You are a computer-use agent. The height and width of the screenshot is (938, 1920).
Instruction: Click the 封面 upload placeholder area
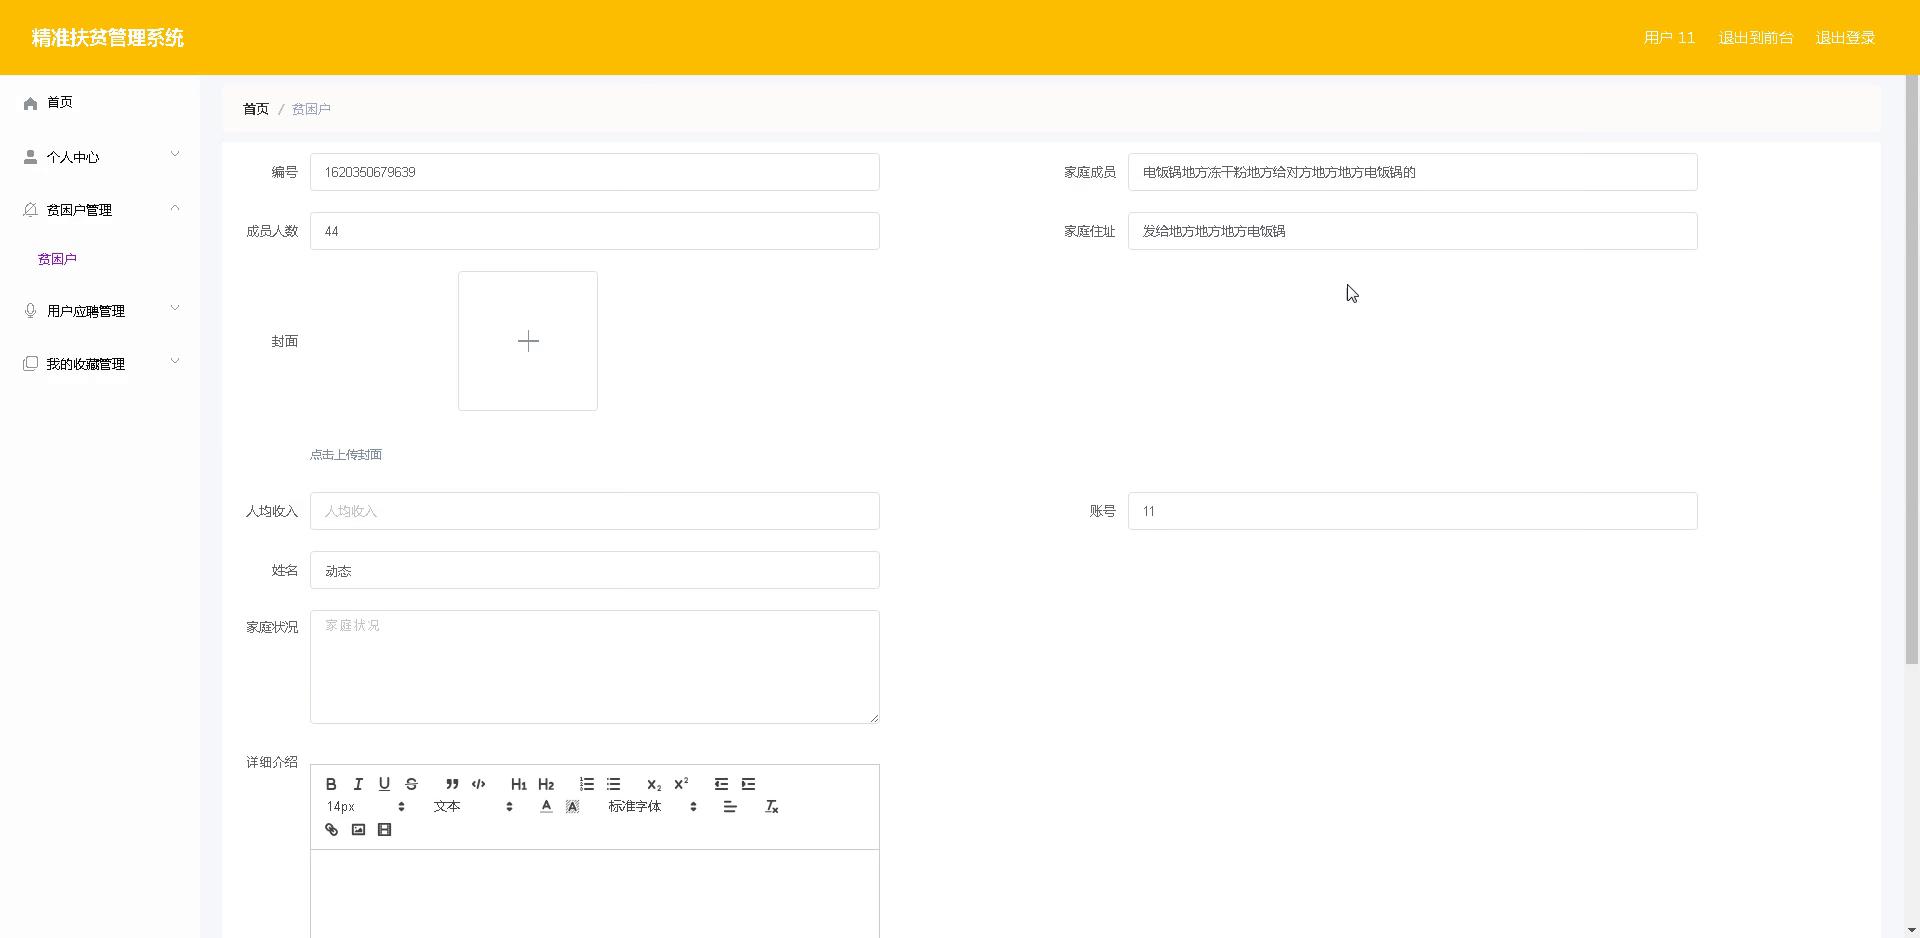(527, 340)
